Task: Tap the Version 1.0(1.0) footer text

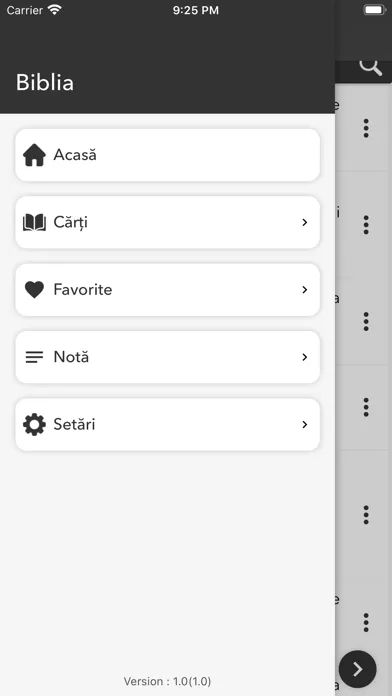Action: [167, 681]
